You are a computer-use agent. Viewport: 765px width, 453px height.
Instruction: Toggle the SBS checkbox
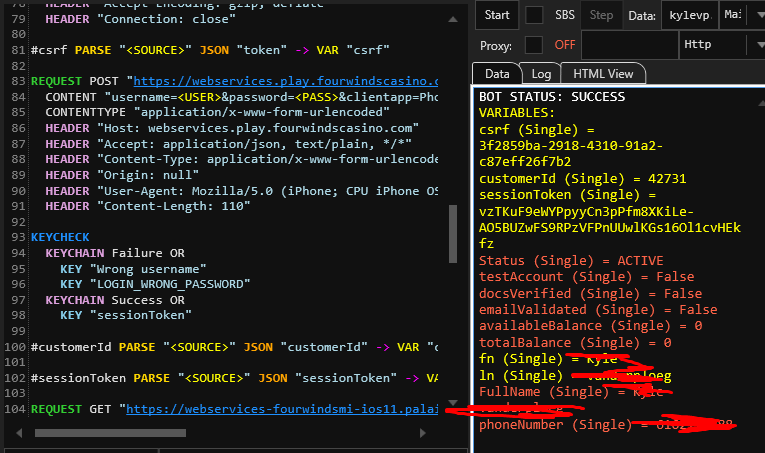point(534,15)
